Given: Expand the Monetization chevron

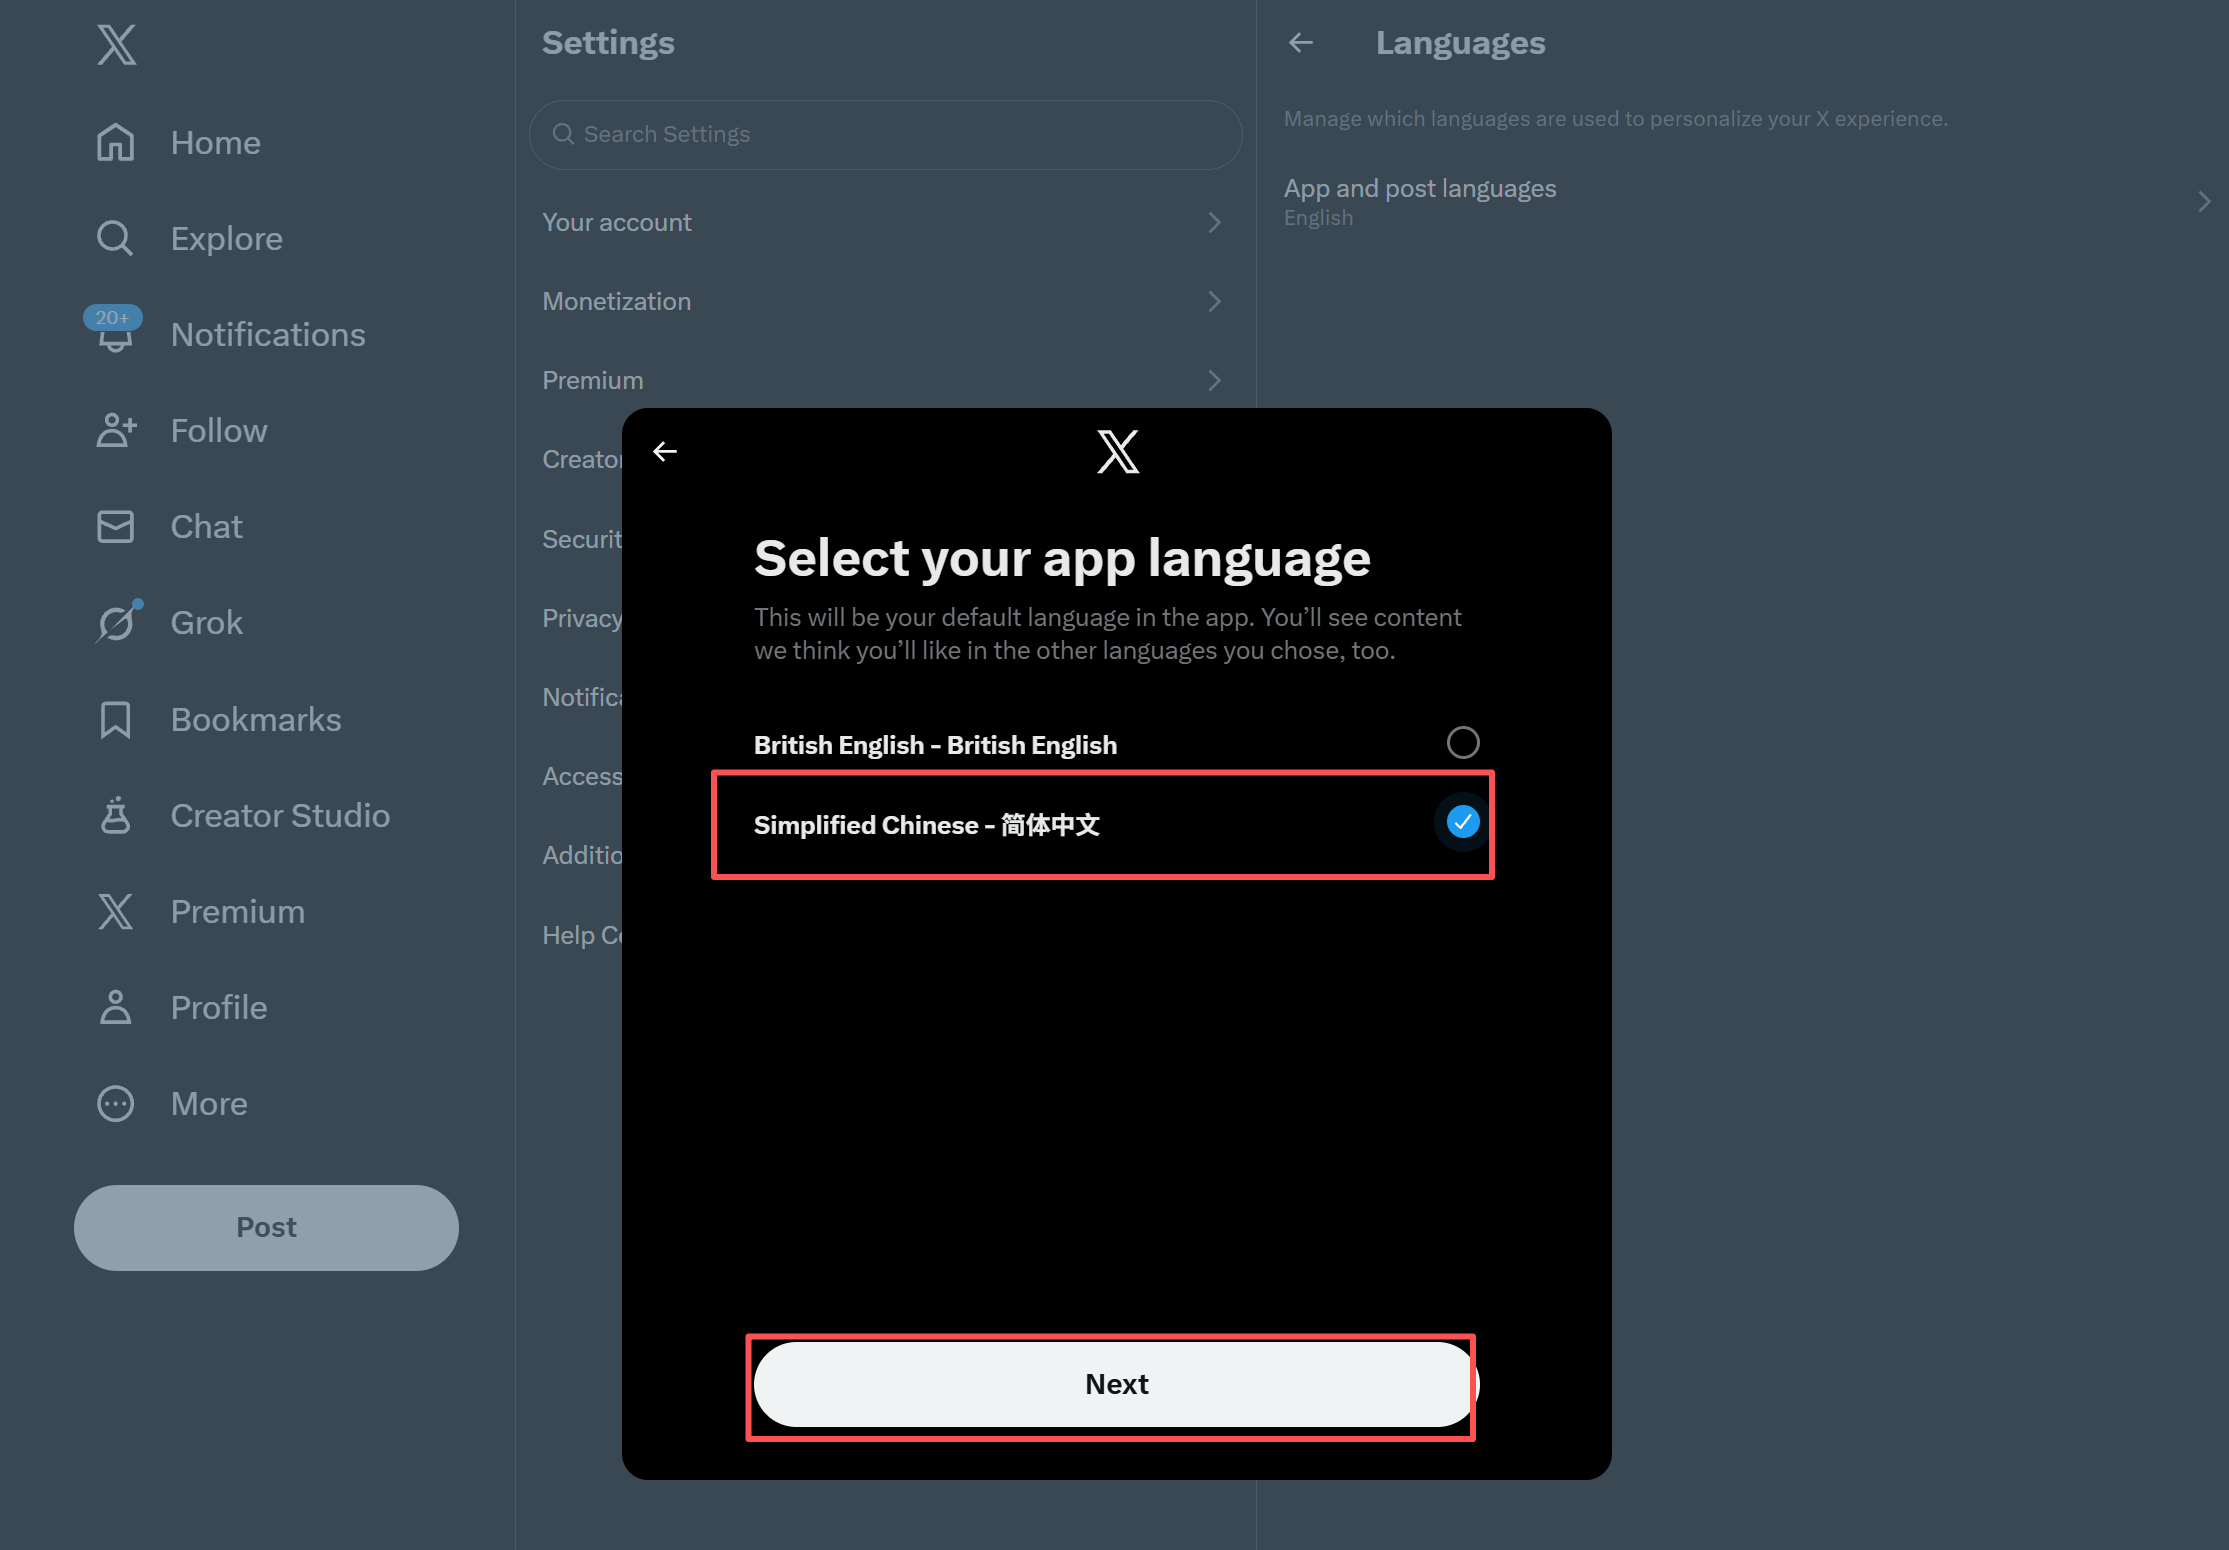Looking at the screenshot, I should coord(1214,301).
